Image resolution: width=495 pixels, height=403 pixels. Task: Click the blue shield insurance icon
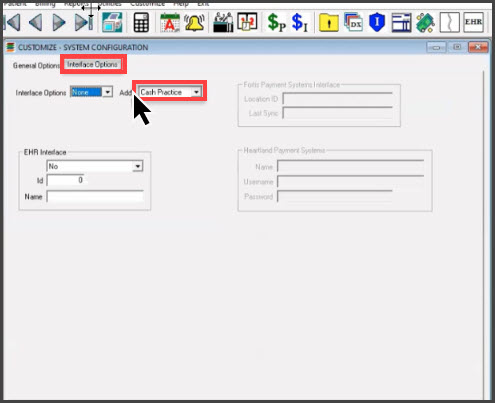point(377,23)
